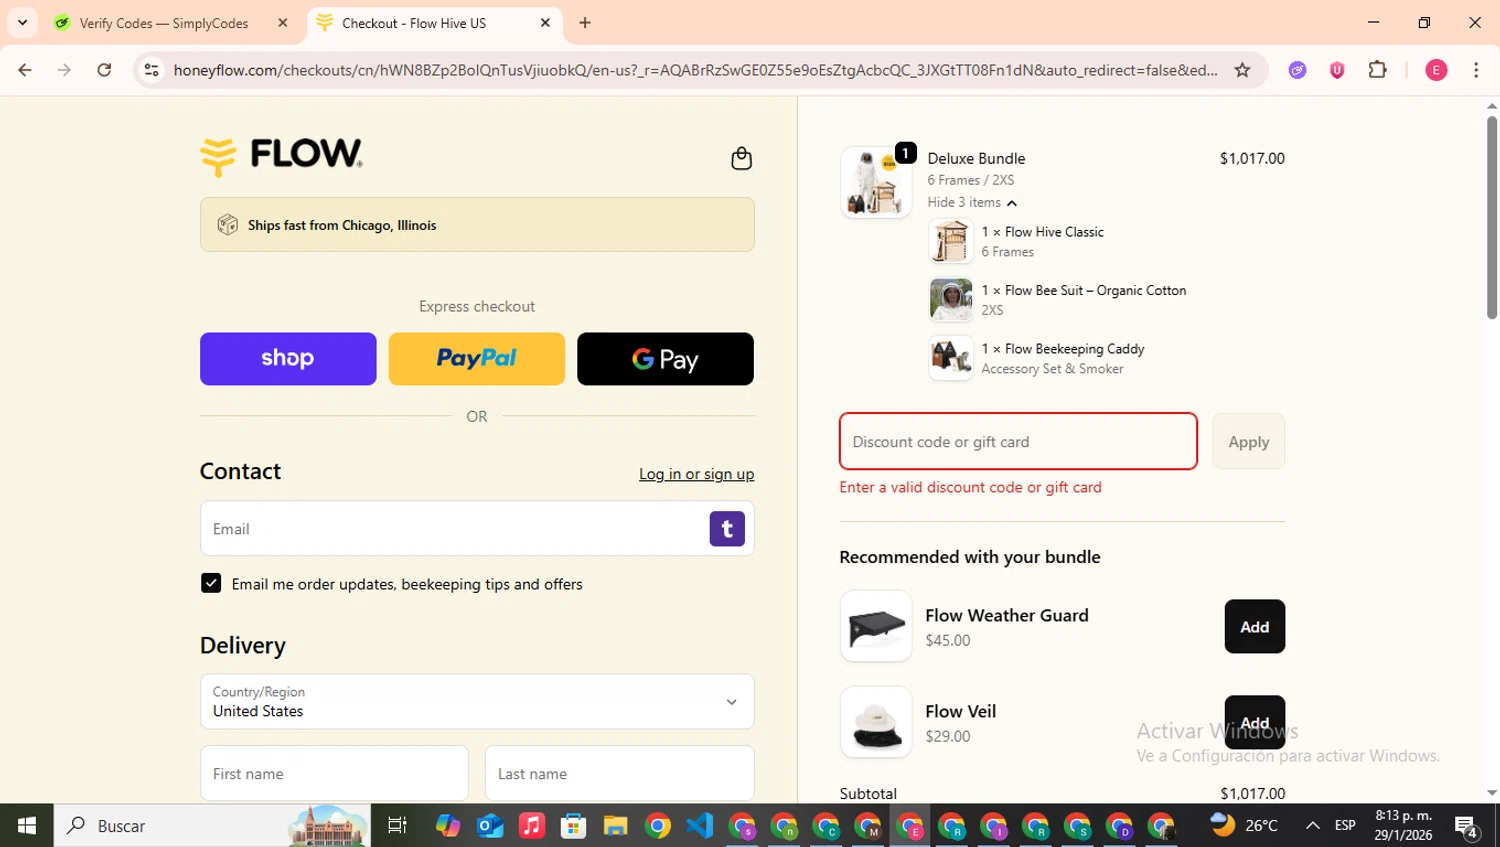The width and height of the screenshot is (1500, 847).
Task: Open Microsoft Store from taskbar
Action: coord(574,825)
